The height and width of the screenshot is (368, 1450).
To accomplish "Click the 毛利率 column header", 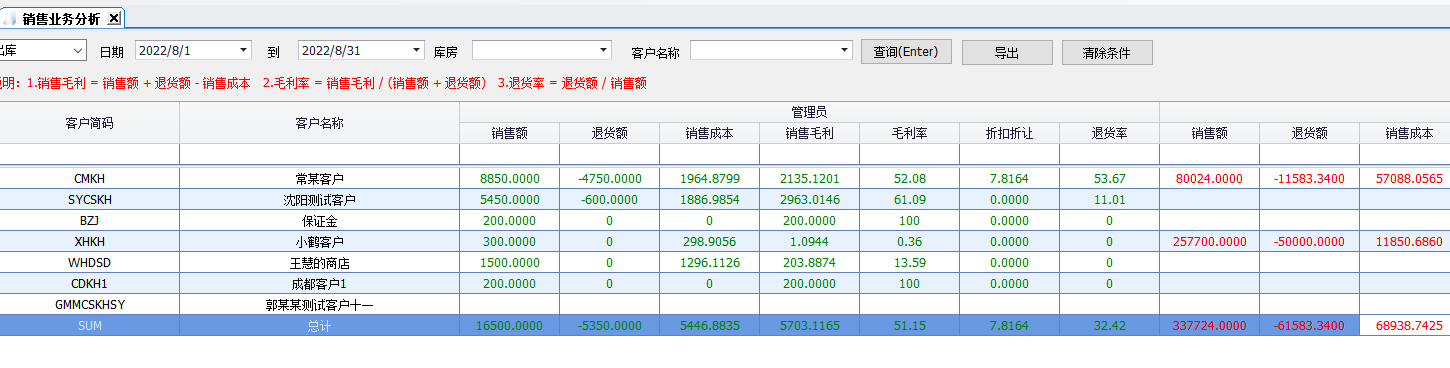I will coord(909,132).
